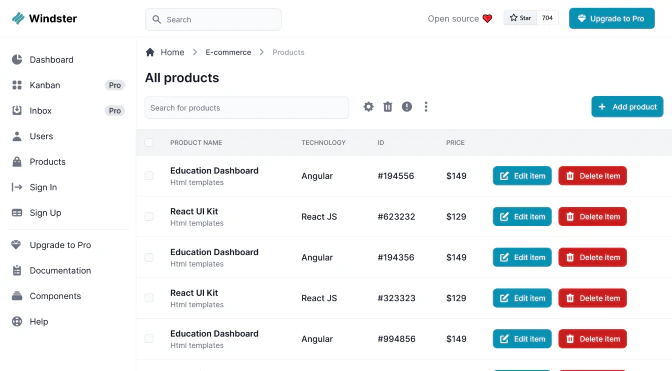Click the Upgrade to Pro header button
This screenshot has height=371, width=672.
[612, 18]
